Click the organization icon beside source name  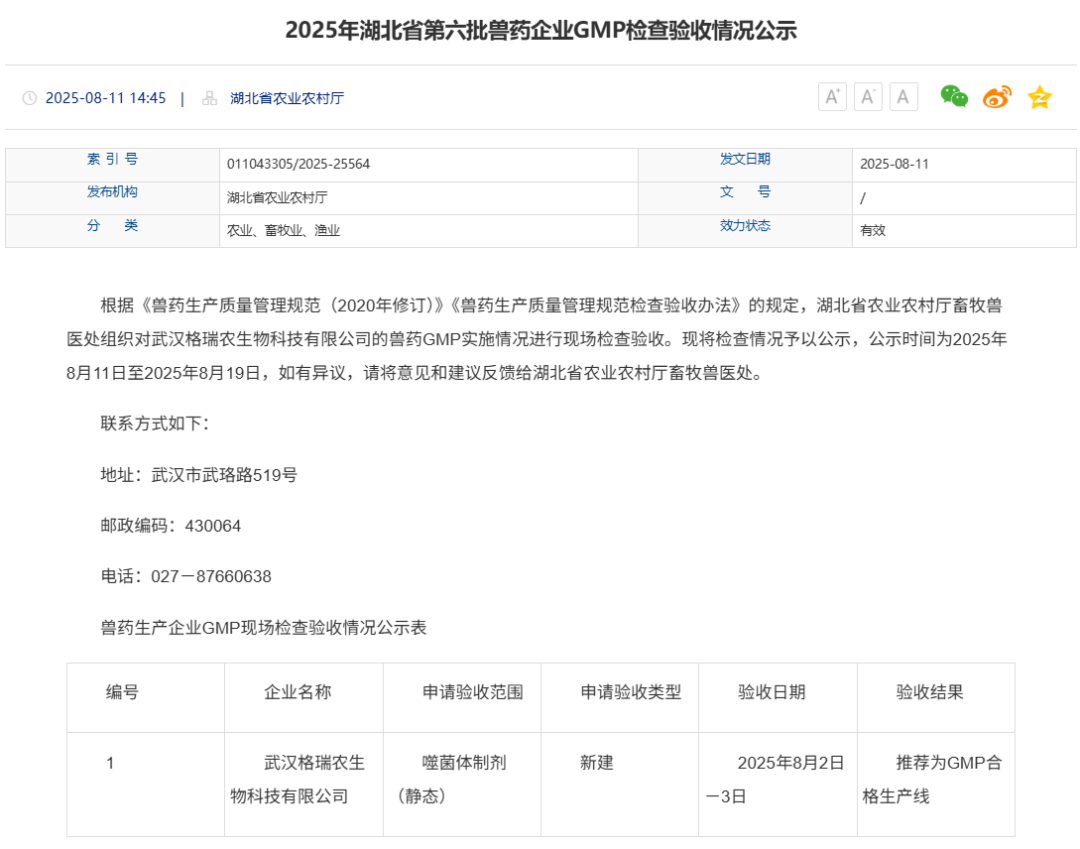(209, 98)
